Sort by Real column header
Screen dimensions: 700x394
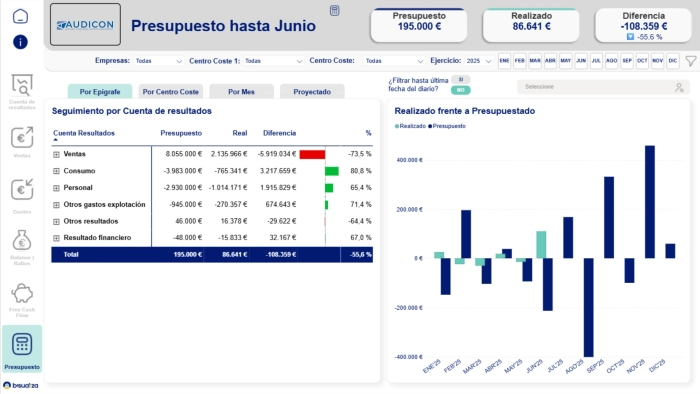[x=240, y=133]
